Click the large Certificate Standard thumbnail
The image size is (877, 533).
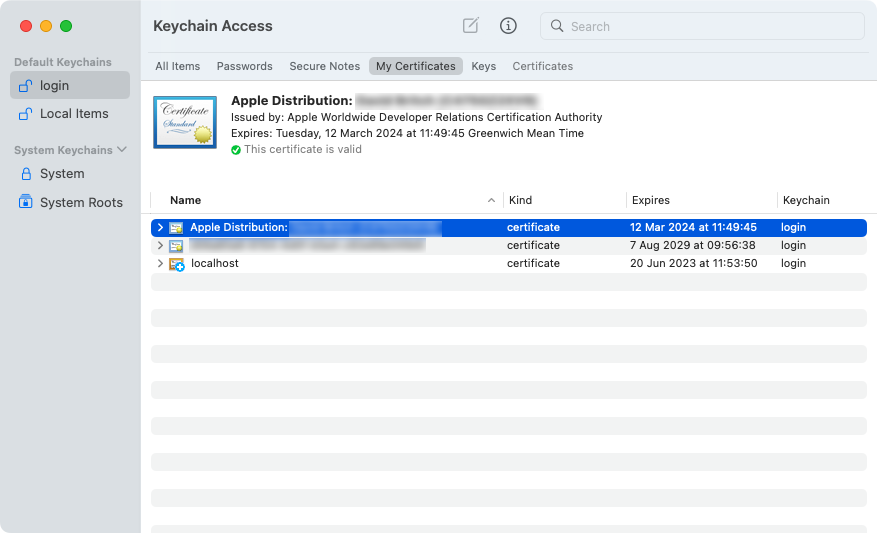(185, 122)
